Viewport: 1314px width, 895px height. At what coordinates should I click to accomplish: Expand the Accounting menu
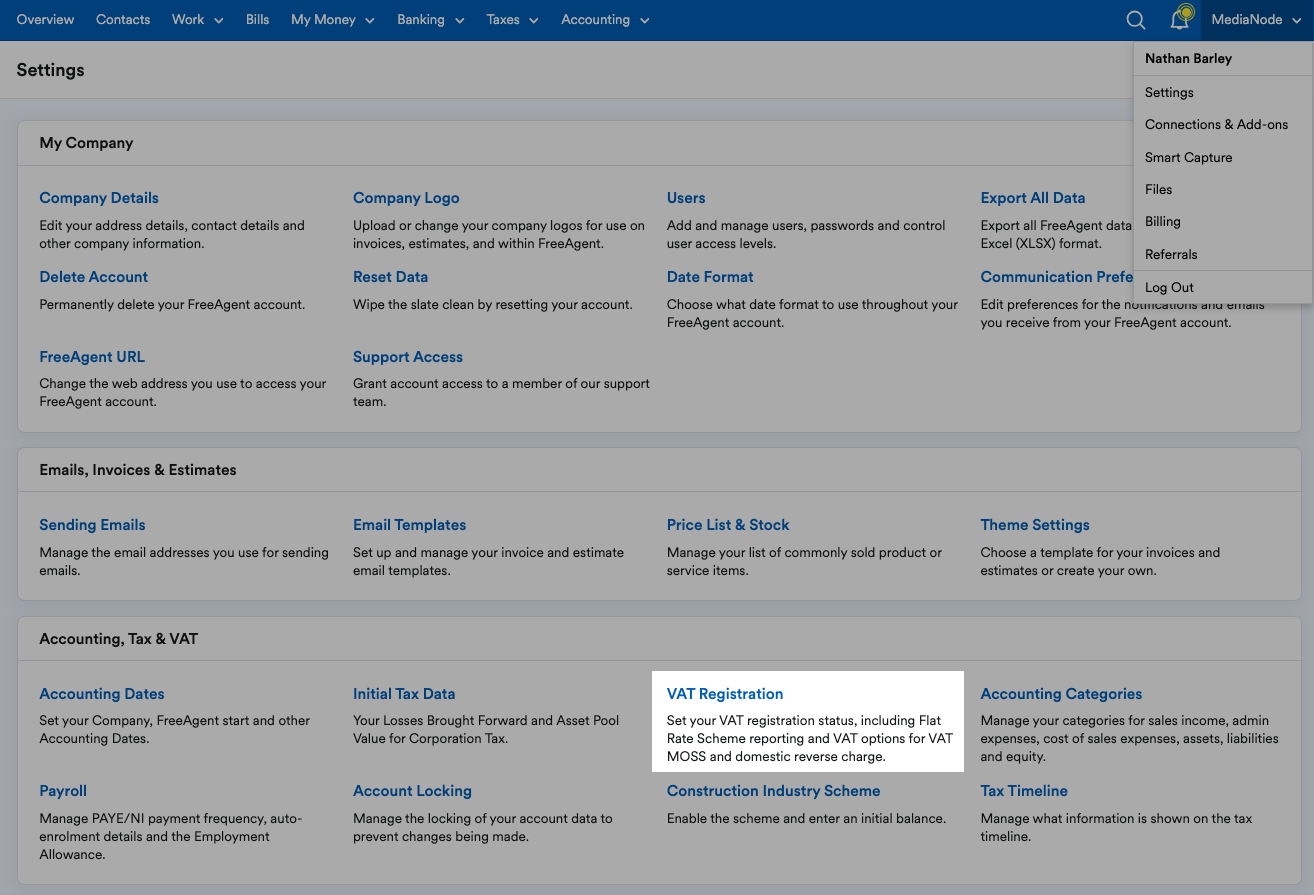click(605, 20)
